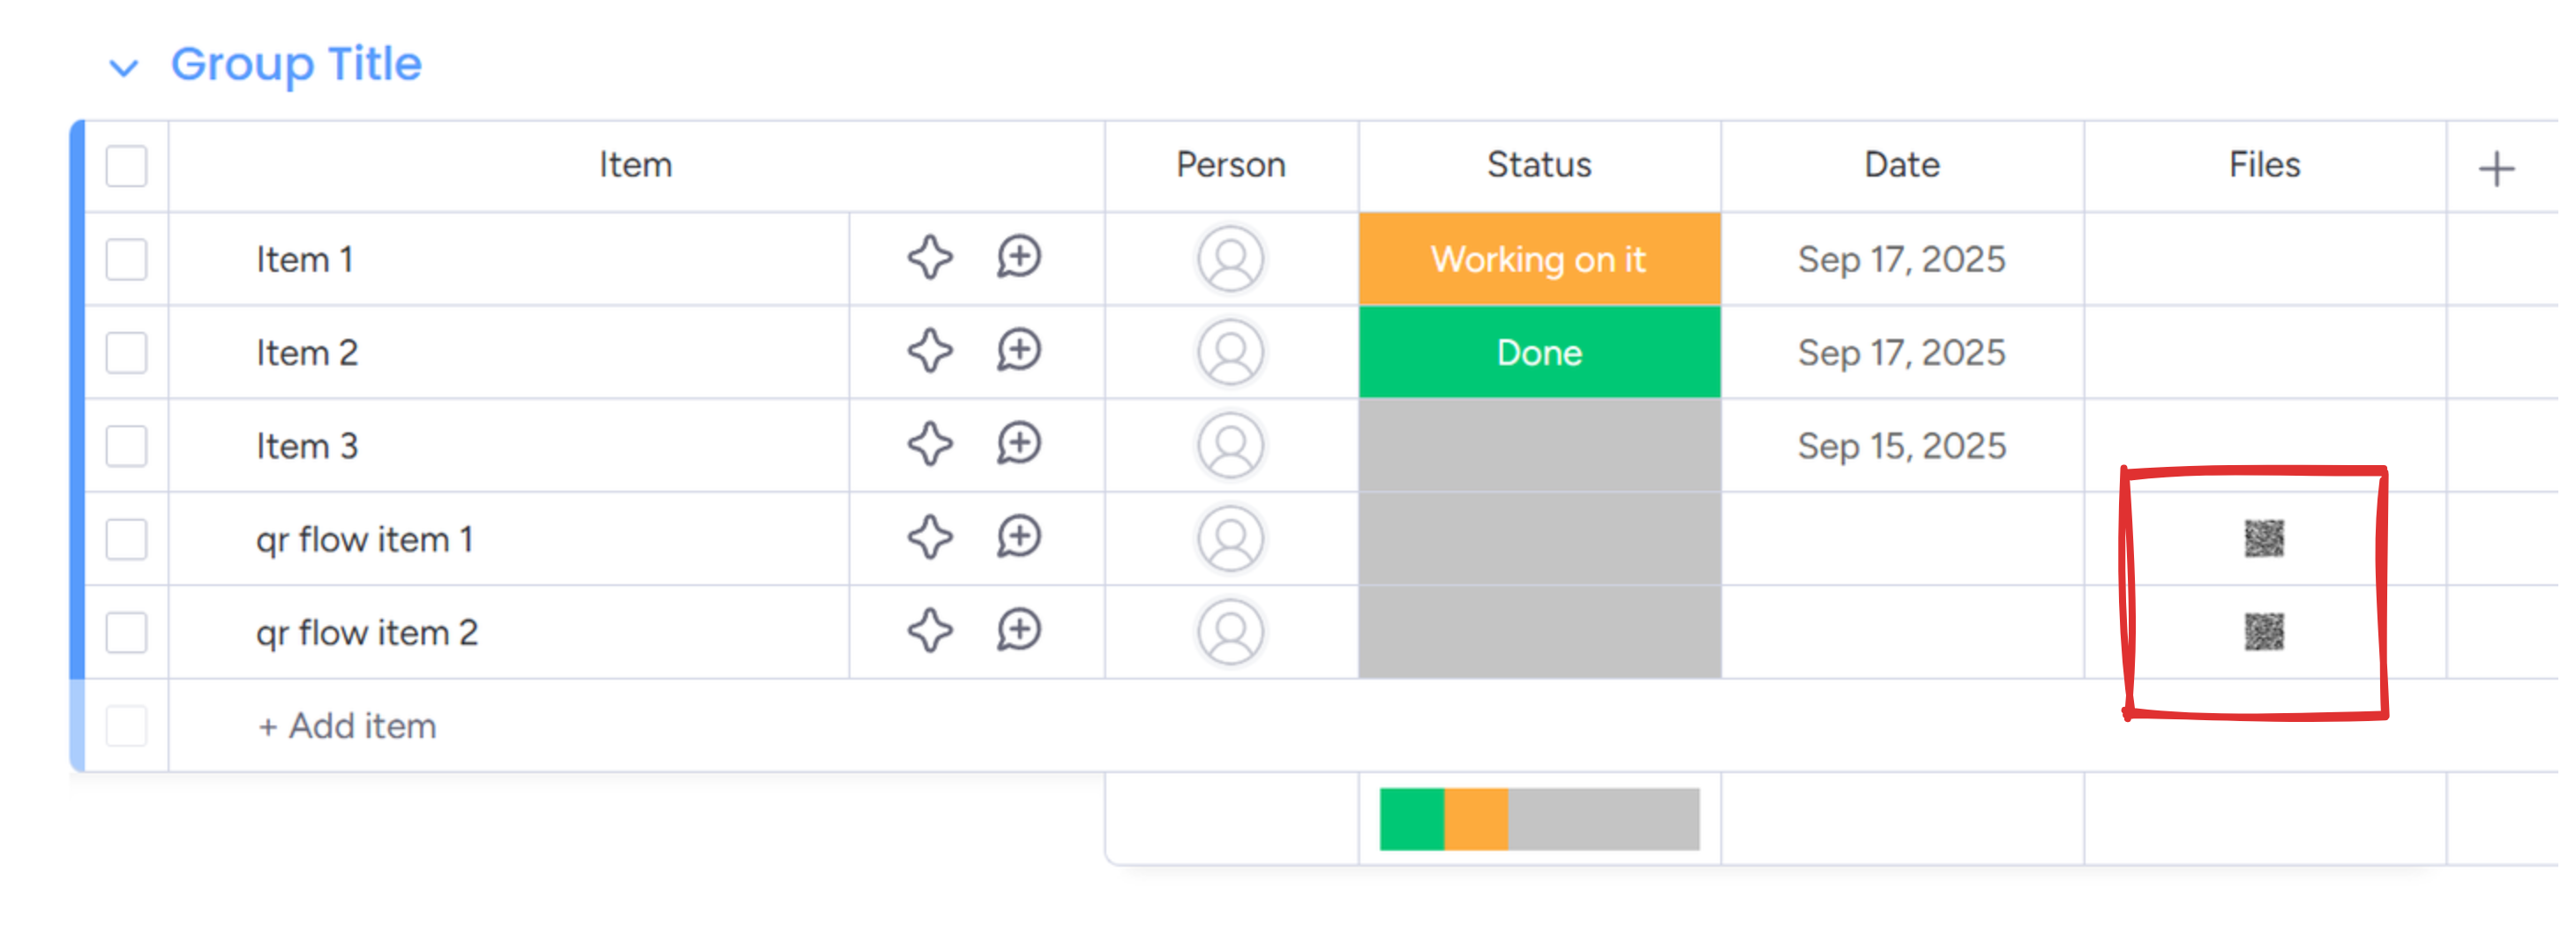Click the person avatar for qr flow item 2
Image resolution: width=2576 pixels, height=932 pixels.
[x=1230, y=632]
